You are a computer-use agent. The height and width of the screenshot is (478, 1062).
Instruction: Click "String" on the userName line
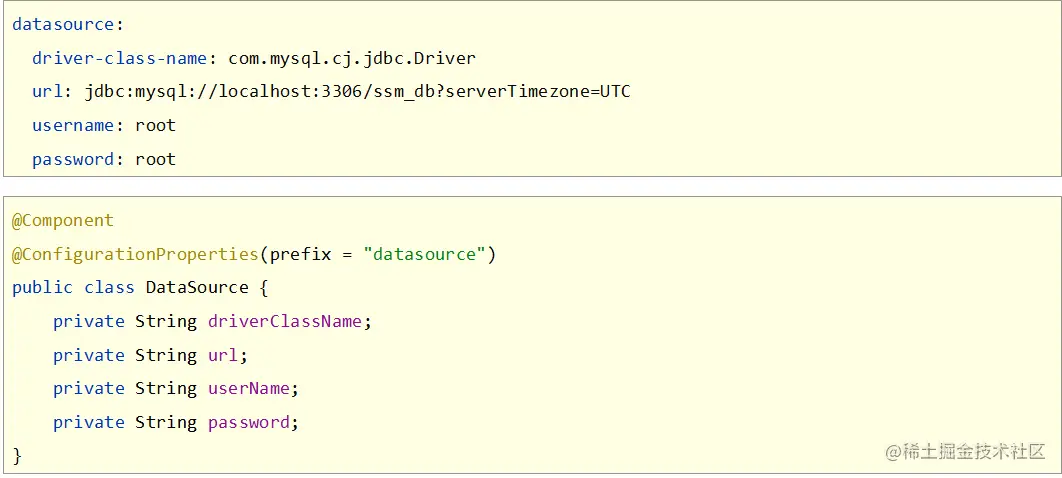(166, 389)
